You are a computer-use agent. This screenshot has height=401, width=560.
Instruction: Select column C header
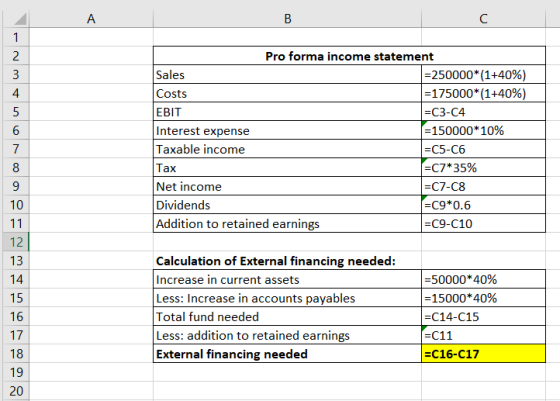[x=483, y=19]
